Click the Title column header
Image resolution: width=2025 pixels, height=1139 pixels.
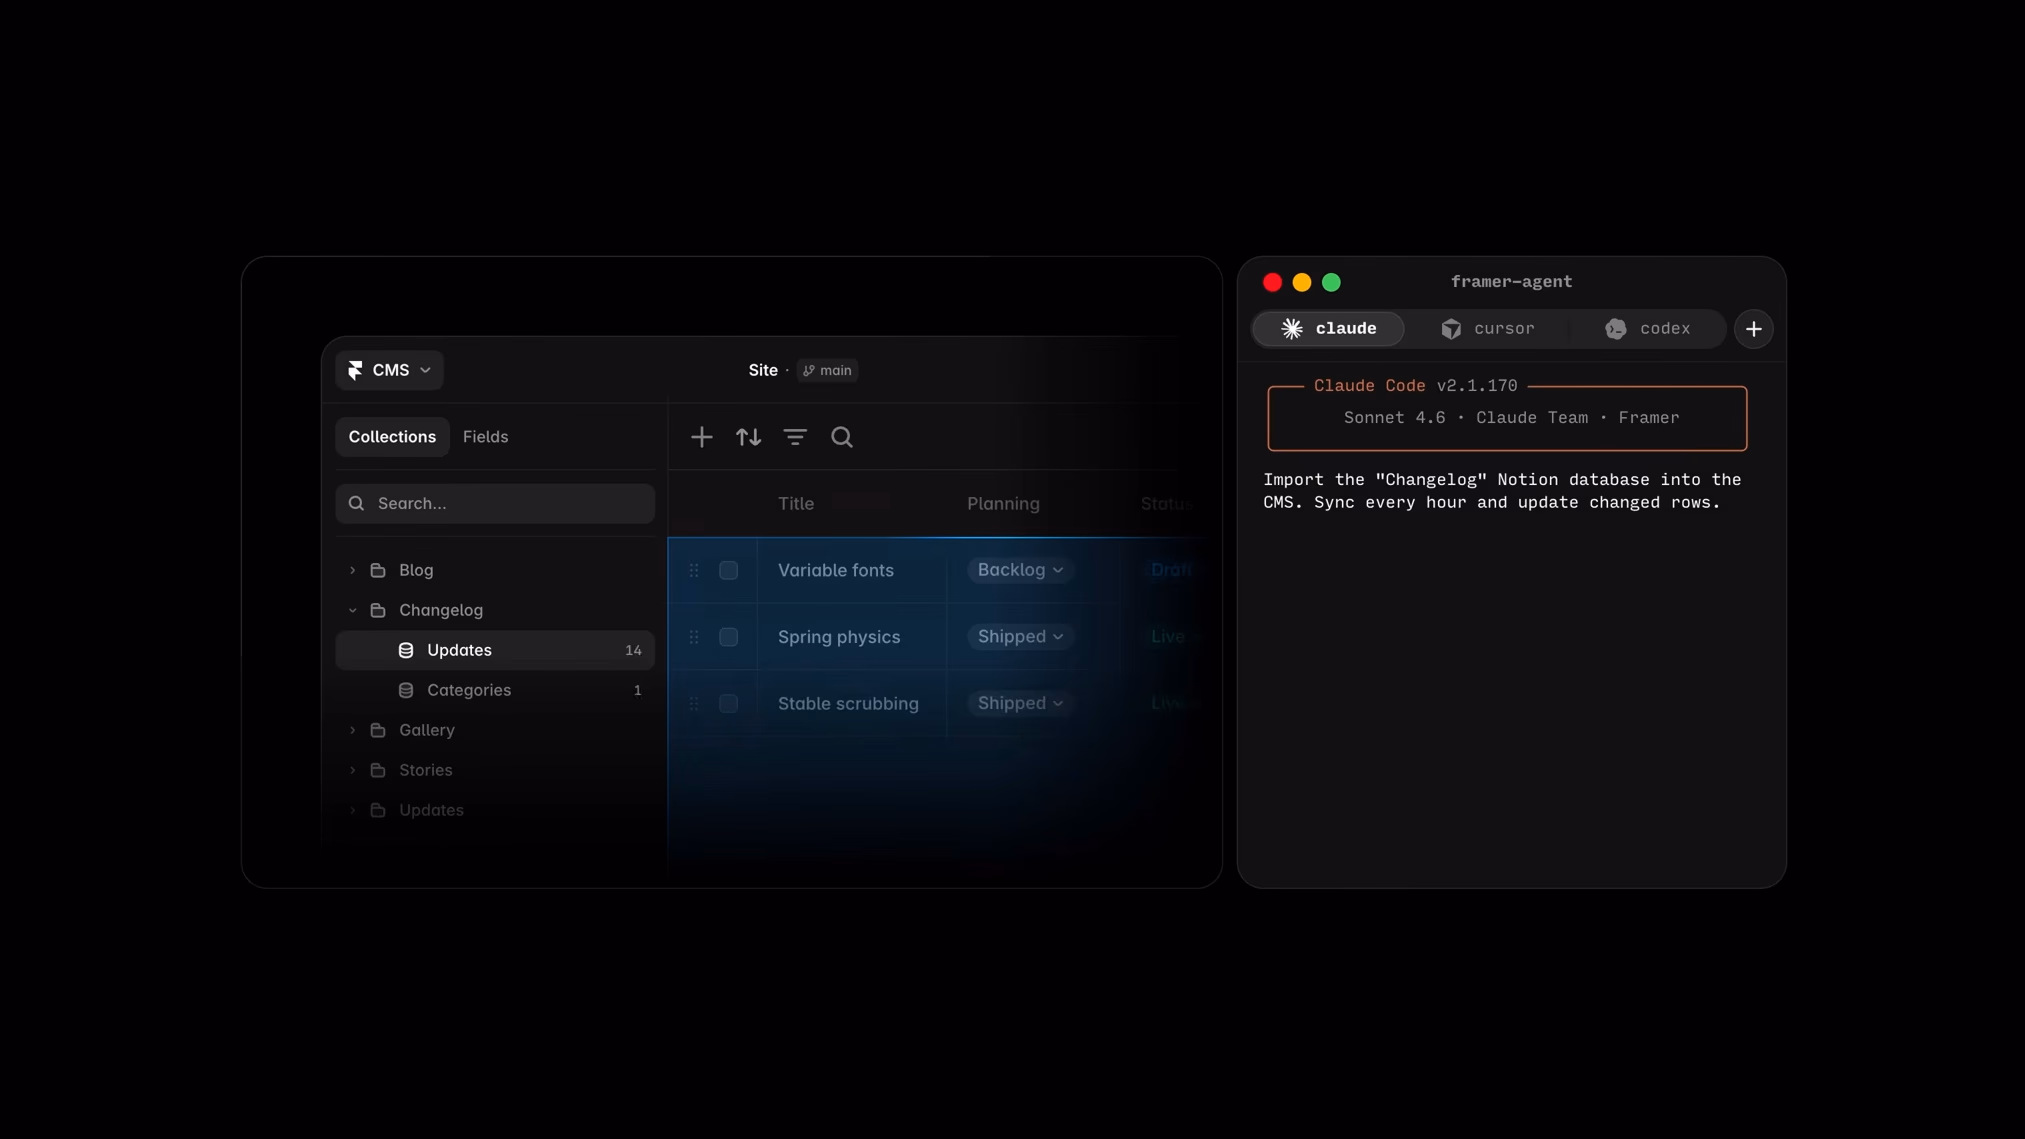(796, 504)
